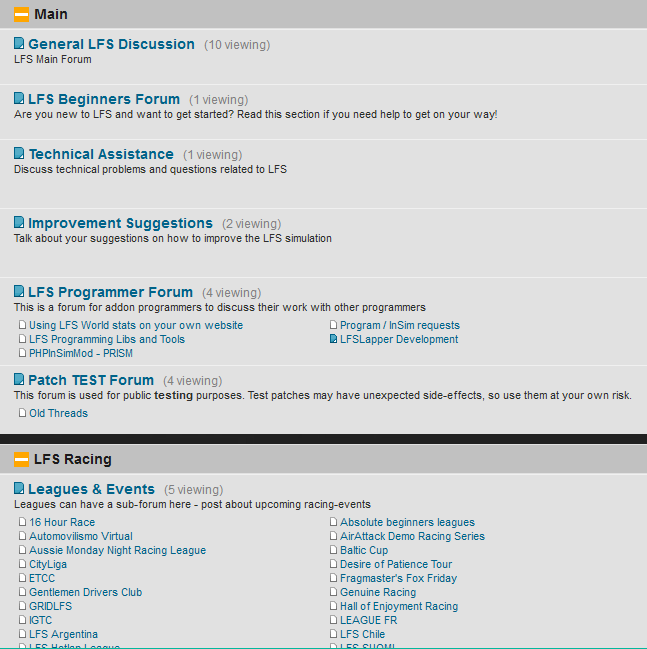Click the page icon beside Genuine Racing

tap(333, 592)
